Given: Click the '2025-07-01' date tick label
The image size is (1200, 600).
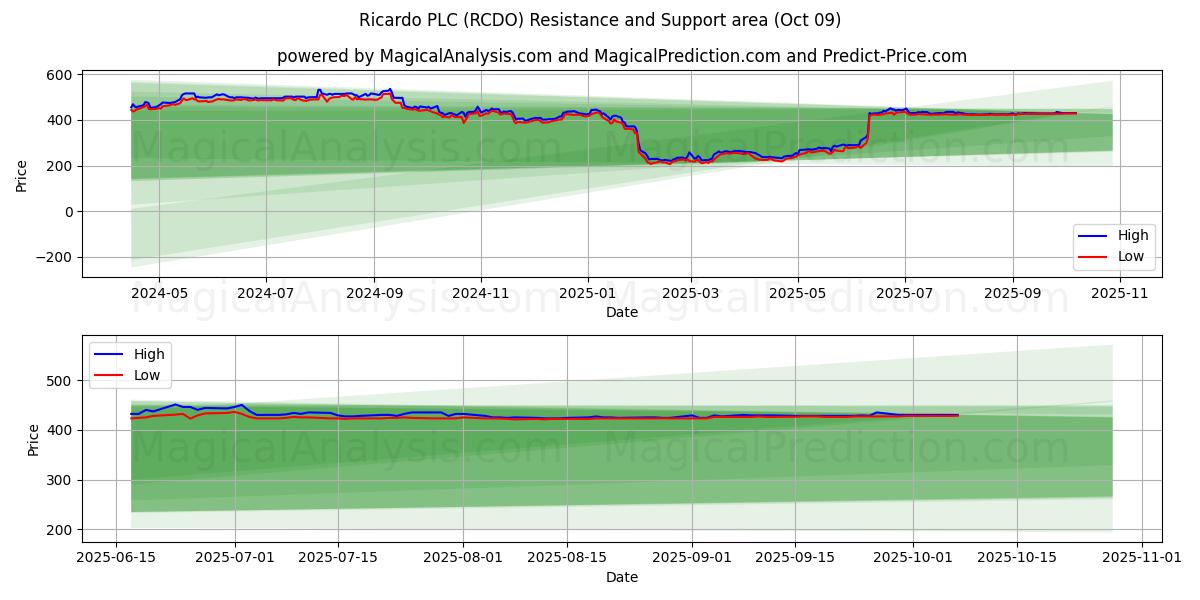Looking at the screenshot, I should 235,558.
